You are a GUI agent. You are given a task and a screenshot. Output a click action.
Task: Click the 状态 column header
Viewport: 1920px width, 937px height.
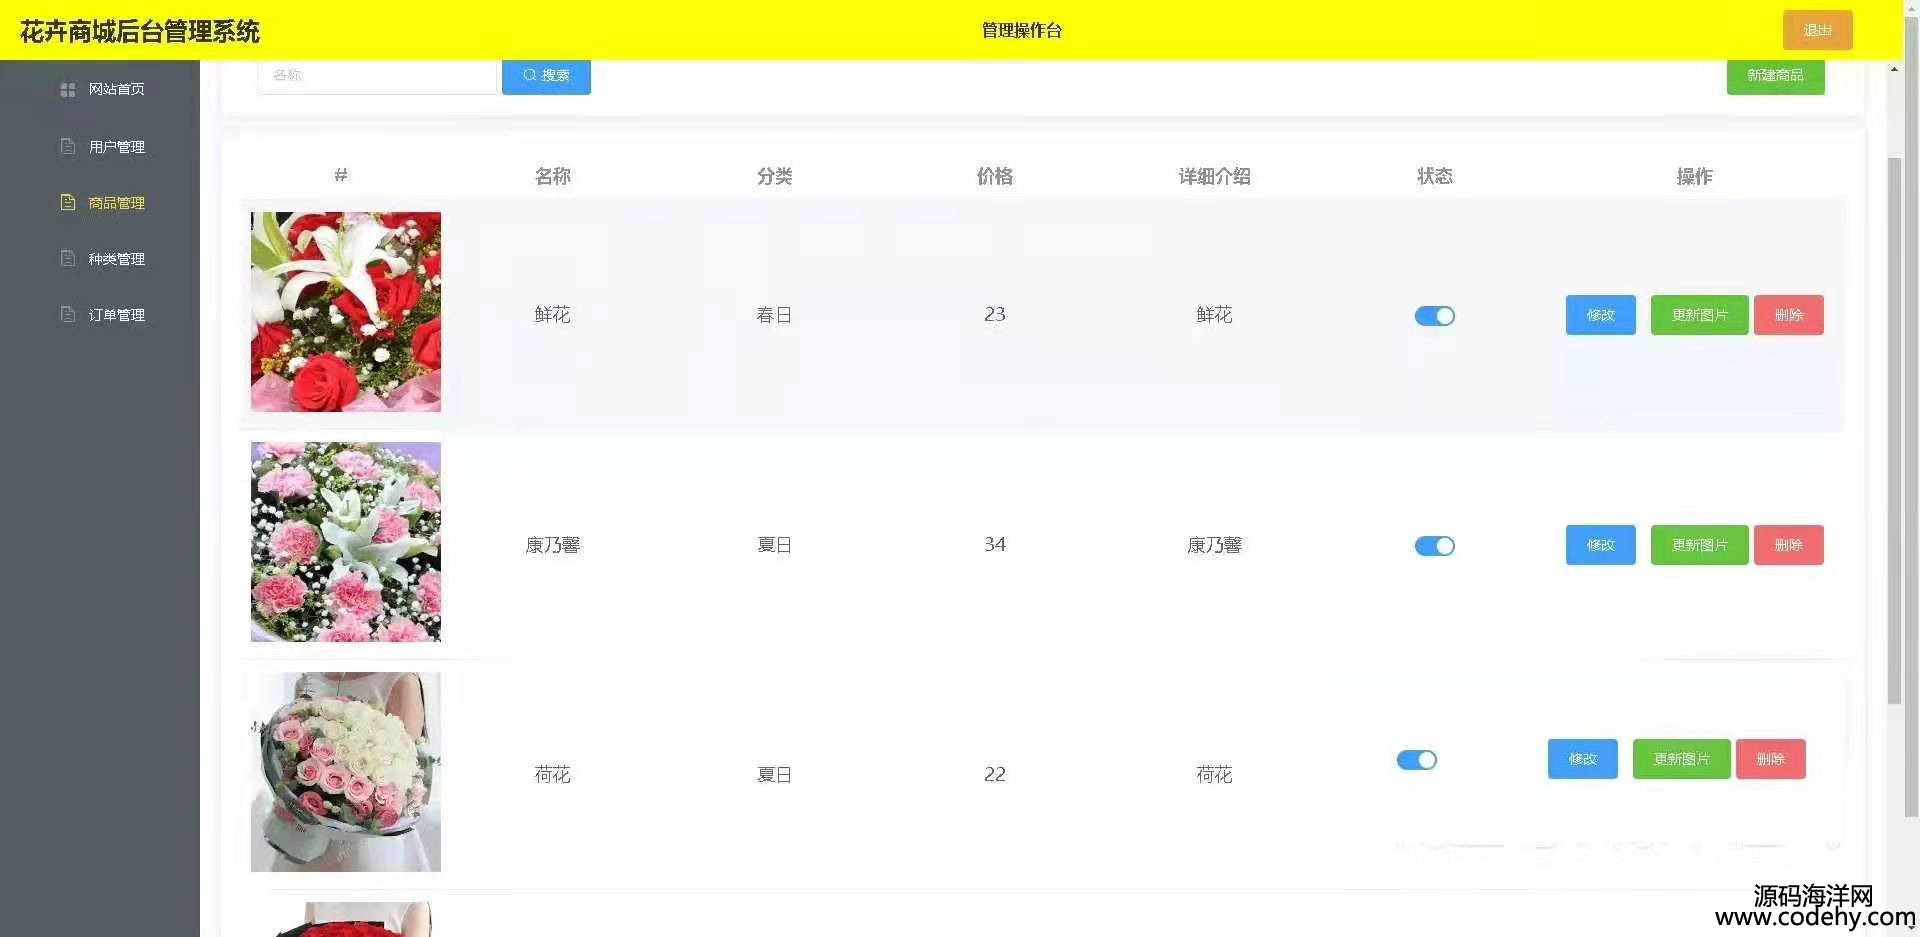point(1434,177)
